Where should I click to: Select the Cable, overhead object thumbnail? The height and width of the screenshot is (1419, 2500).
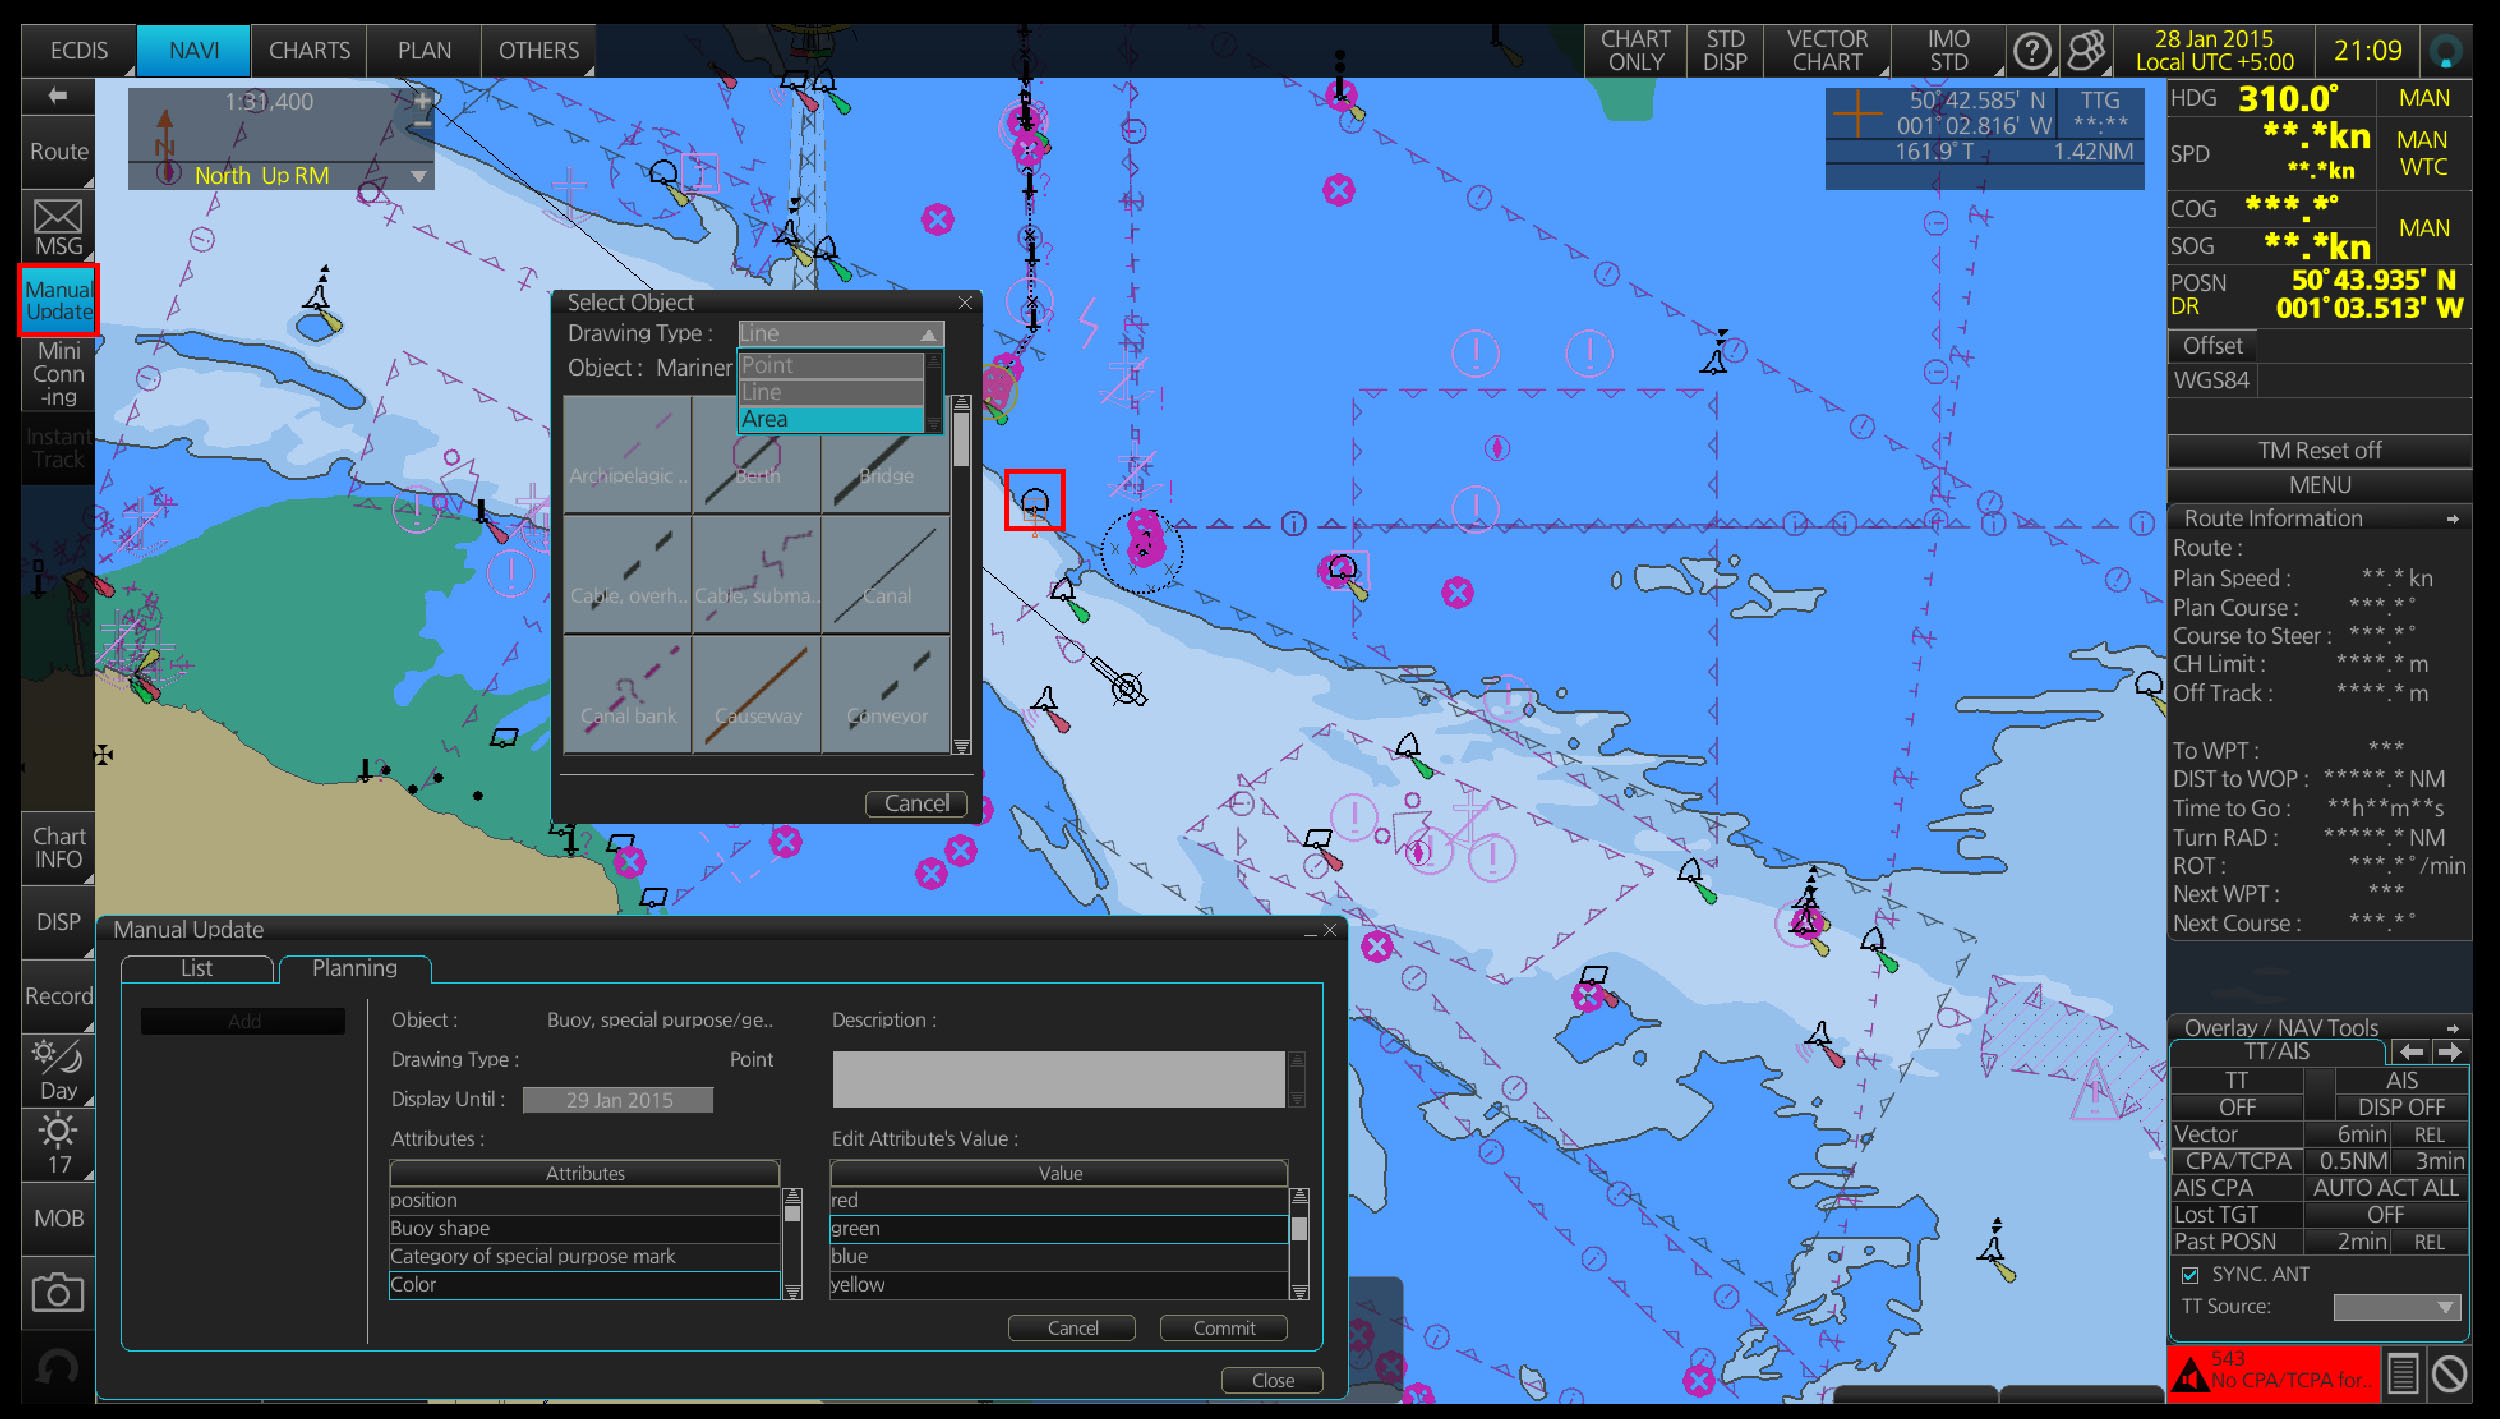tap(628, 575)
